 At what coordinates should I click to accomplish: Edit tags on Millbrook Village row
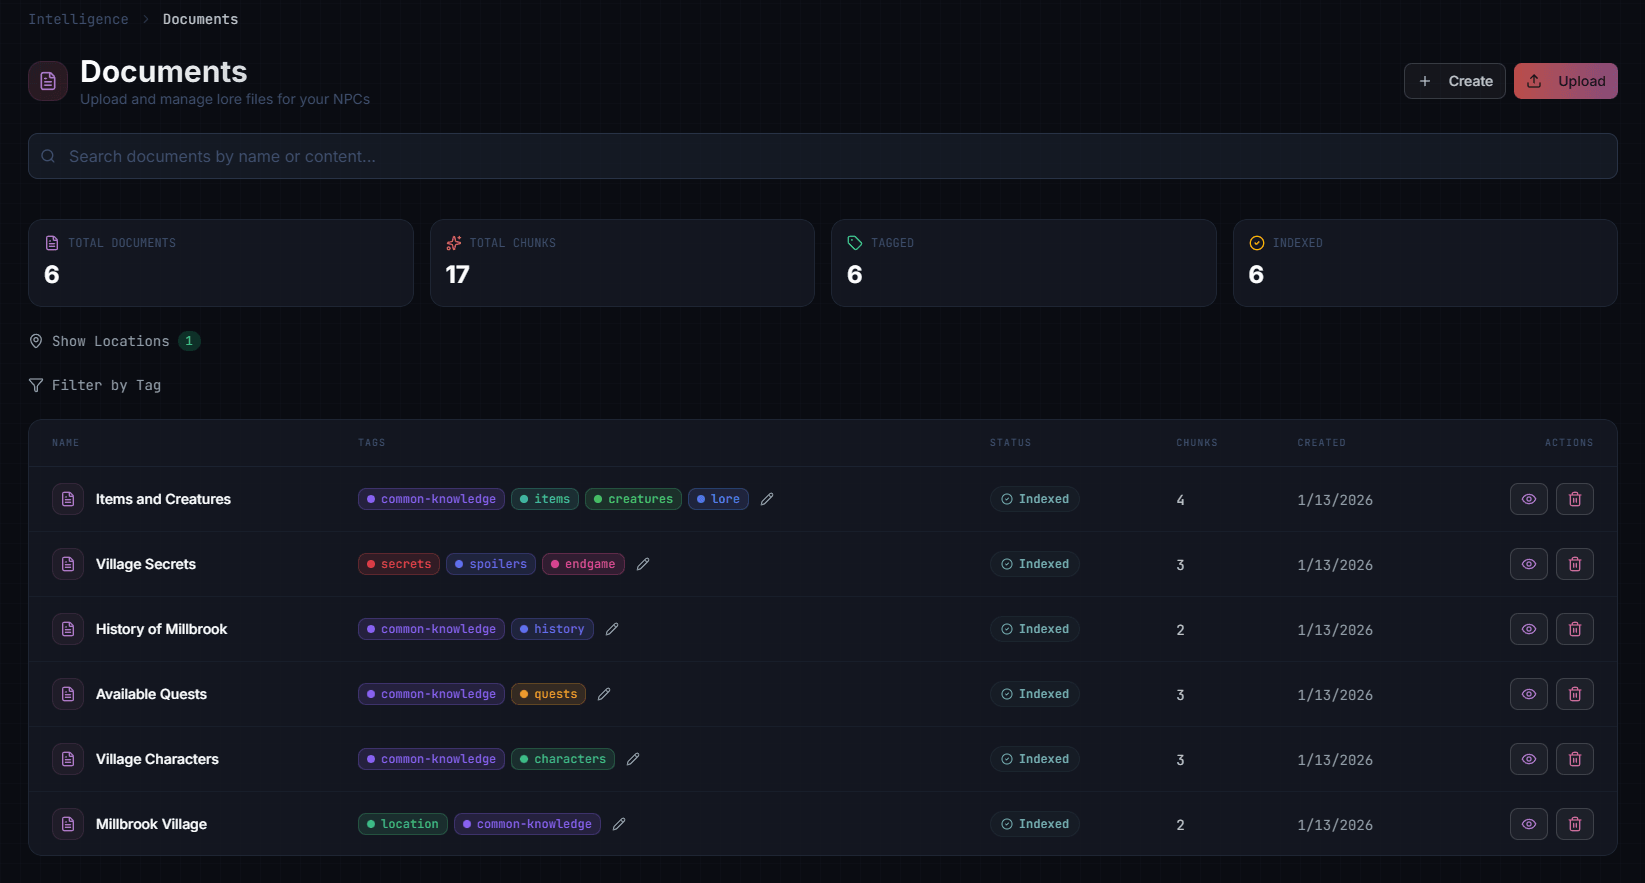pyautogui.click(x=619, y=824)
